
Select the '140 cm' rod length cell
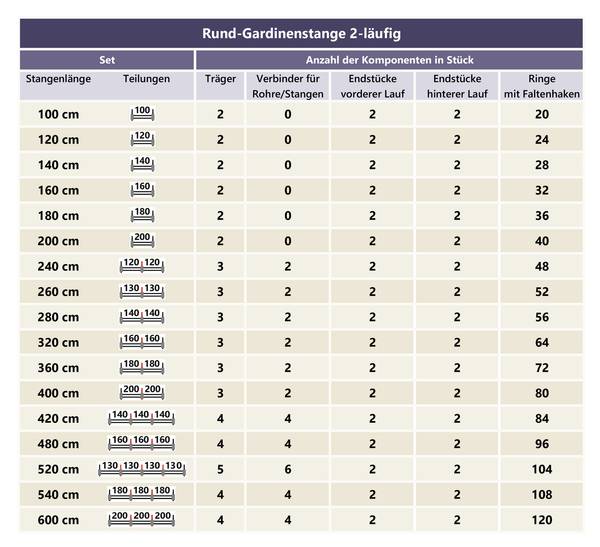point(58,165)
